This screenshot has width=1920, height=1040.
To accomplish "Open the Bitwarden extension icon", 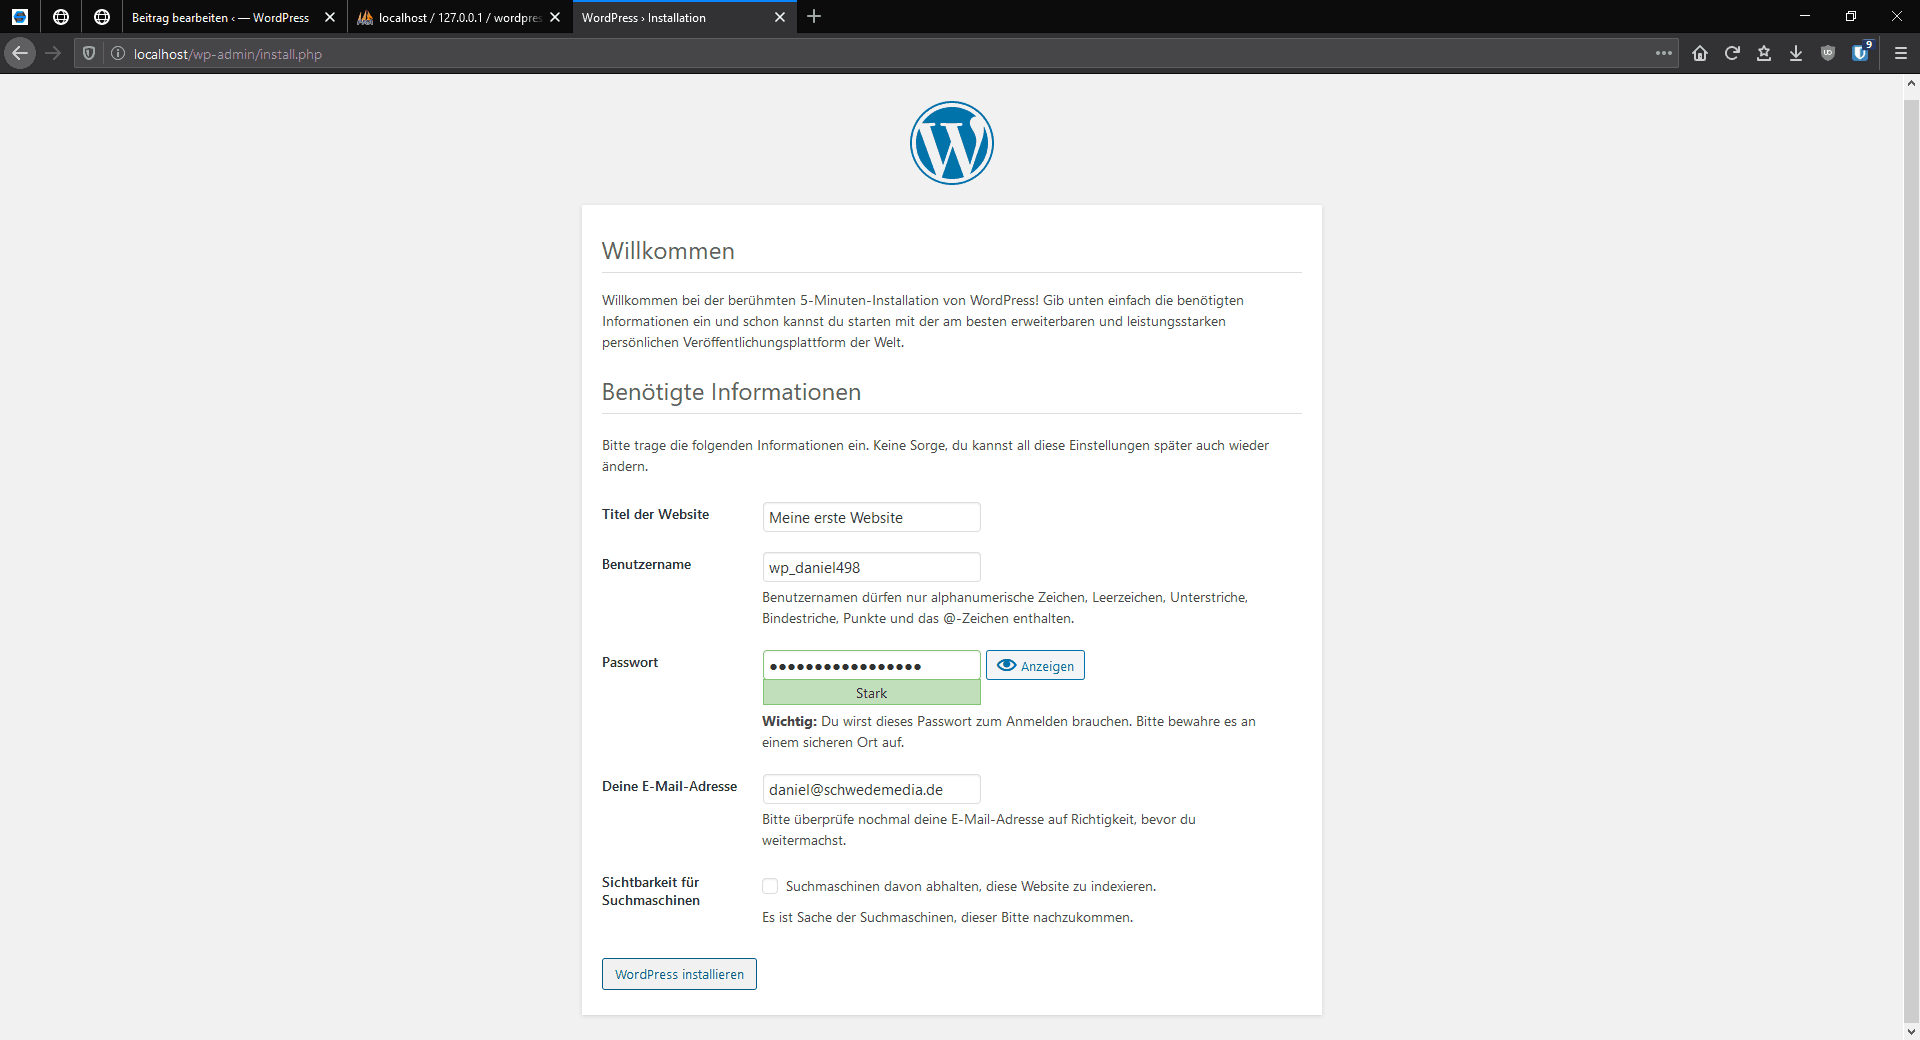I will pos(1860,53).
